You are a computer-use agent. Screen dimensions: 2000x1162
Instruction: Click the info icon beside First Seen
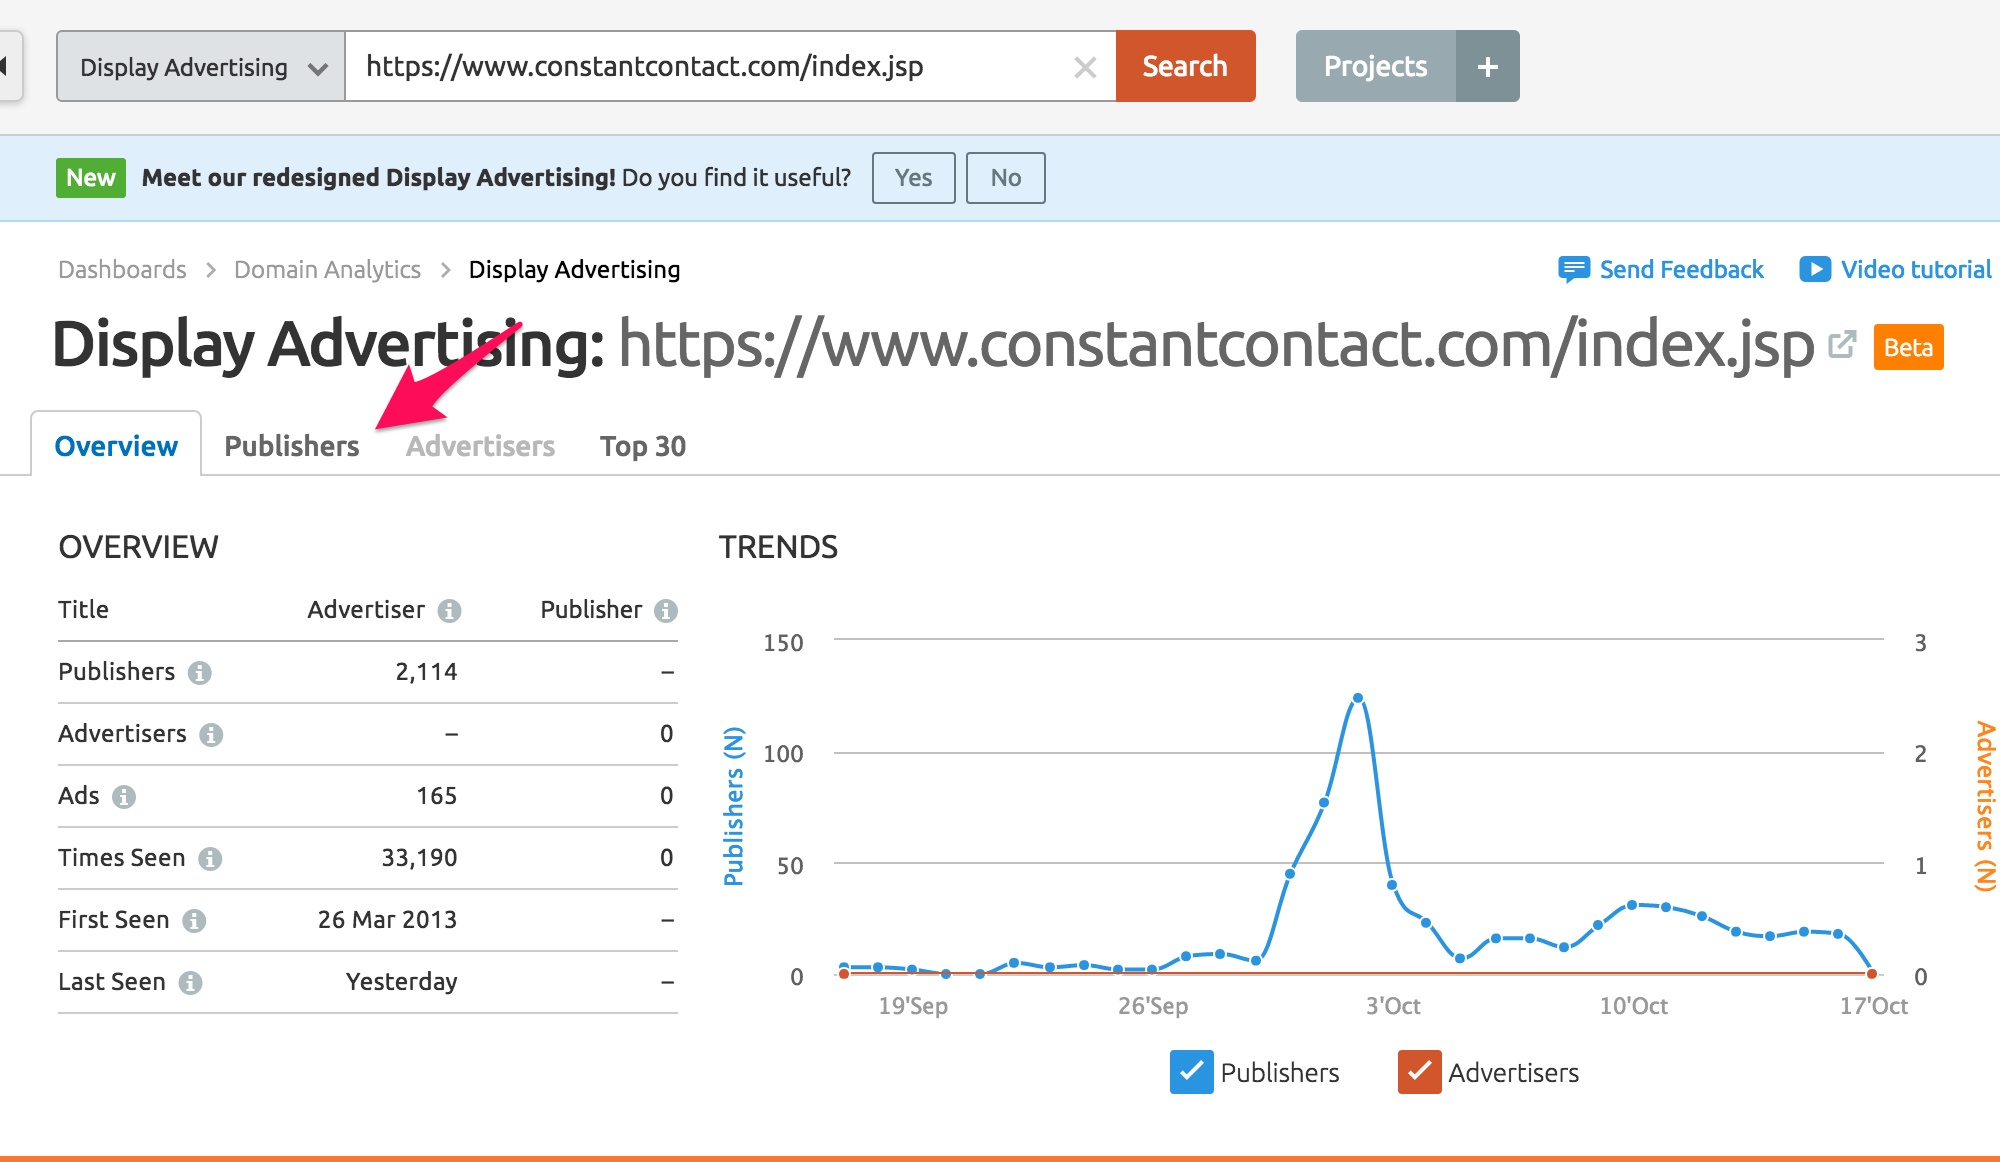[x=194, y=920]
